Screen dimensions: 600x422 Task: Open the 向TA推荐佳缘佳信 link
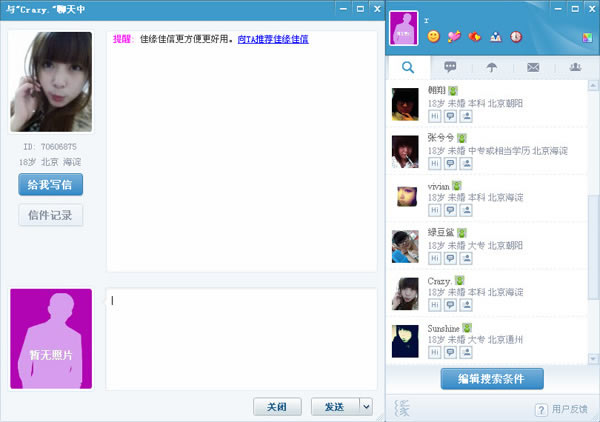click(273, 39)
